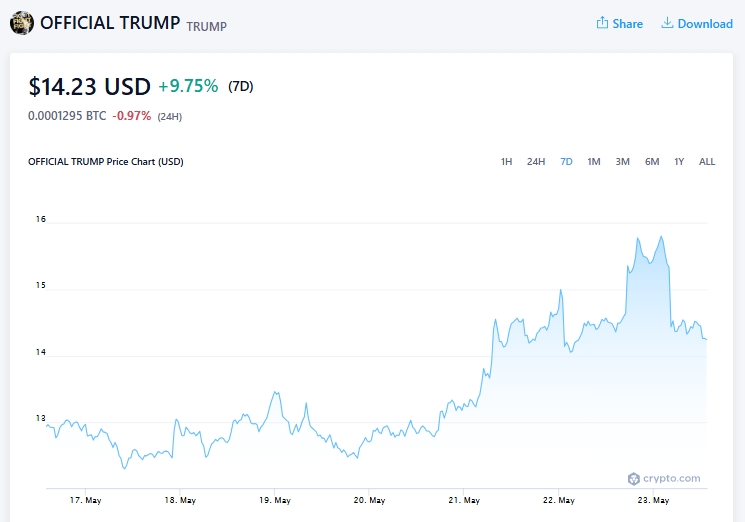Click the Download link text
Image resolution: width=745 pixels, height=522 pixels.
(705, 24)
